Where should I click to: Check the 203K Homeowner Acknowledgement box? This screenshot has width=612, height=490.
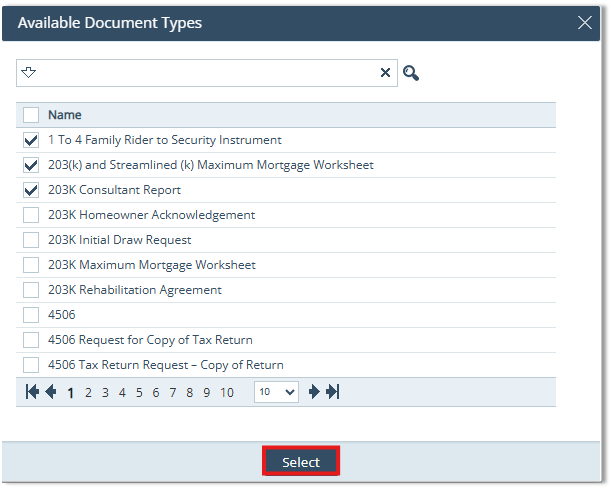[31, 215]
